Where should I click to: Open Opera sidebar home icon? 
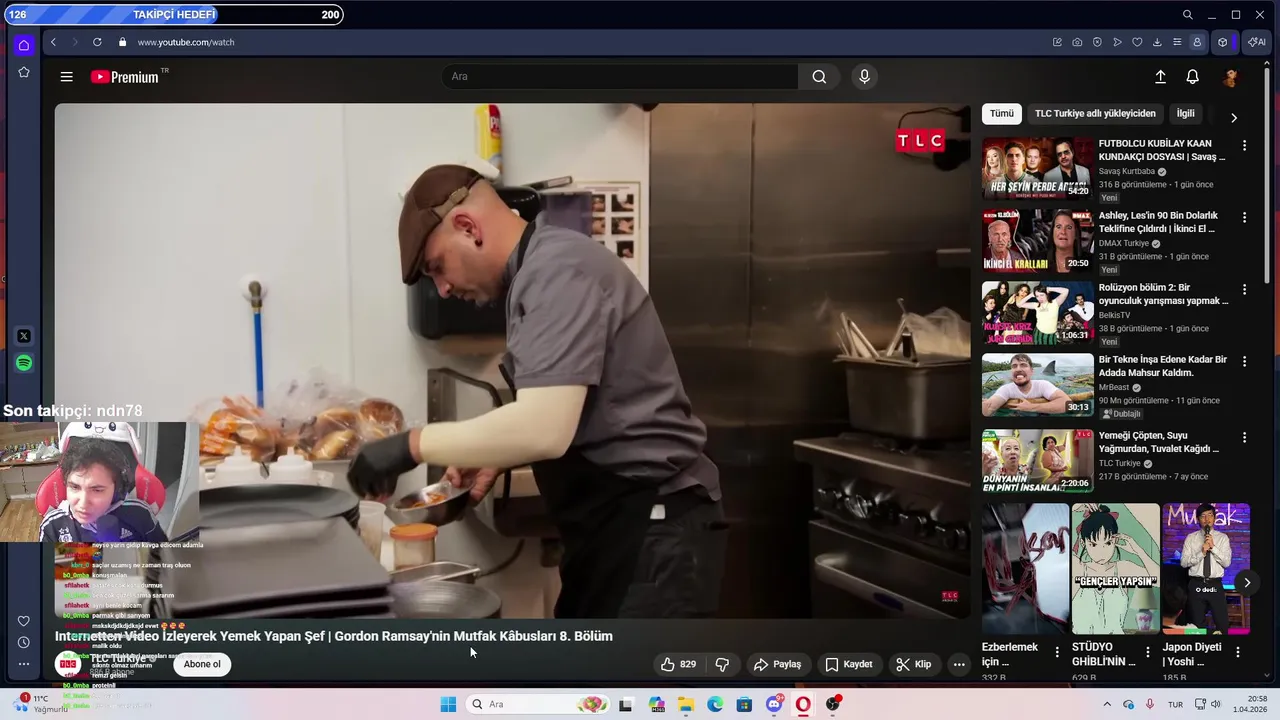coord(24,45)
